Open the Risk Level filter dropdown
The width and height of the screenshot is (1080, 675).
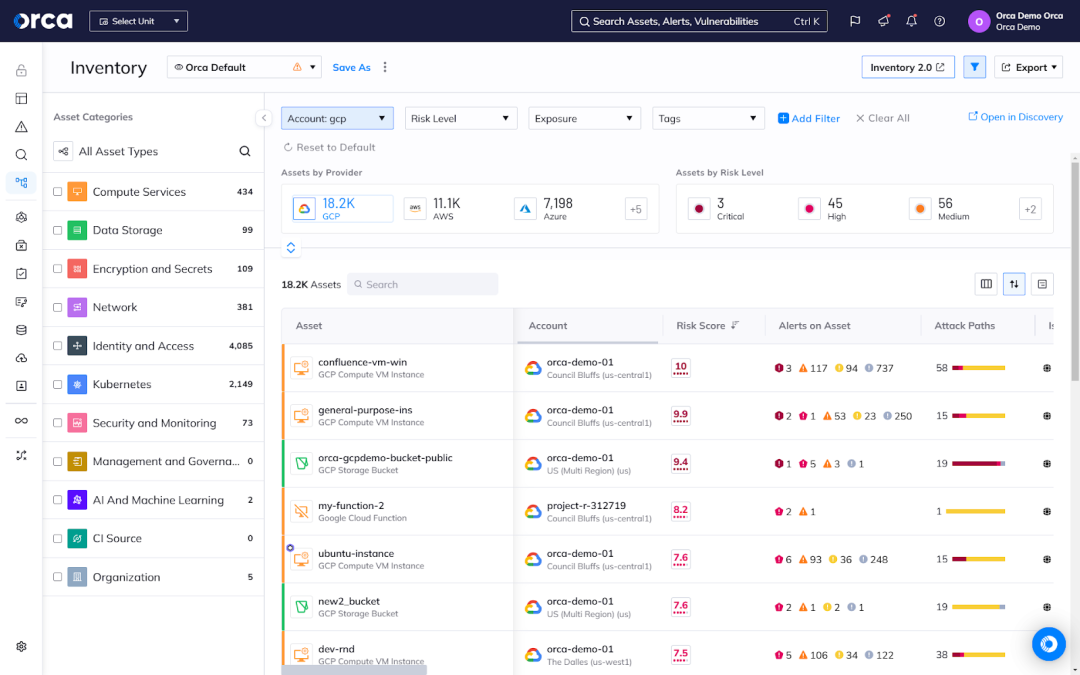tap(461, 118)
